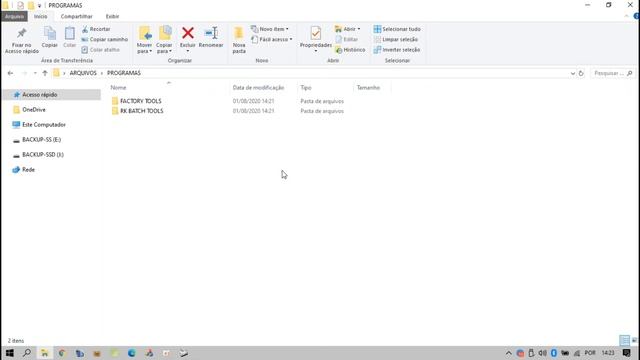Open taskbar search
Screen dimensions: 640x360
coord(27,353)
